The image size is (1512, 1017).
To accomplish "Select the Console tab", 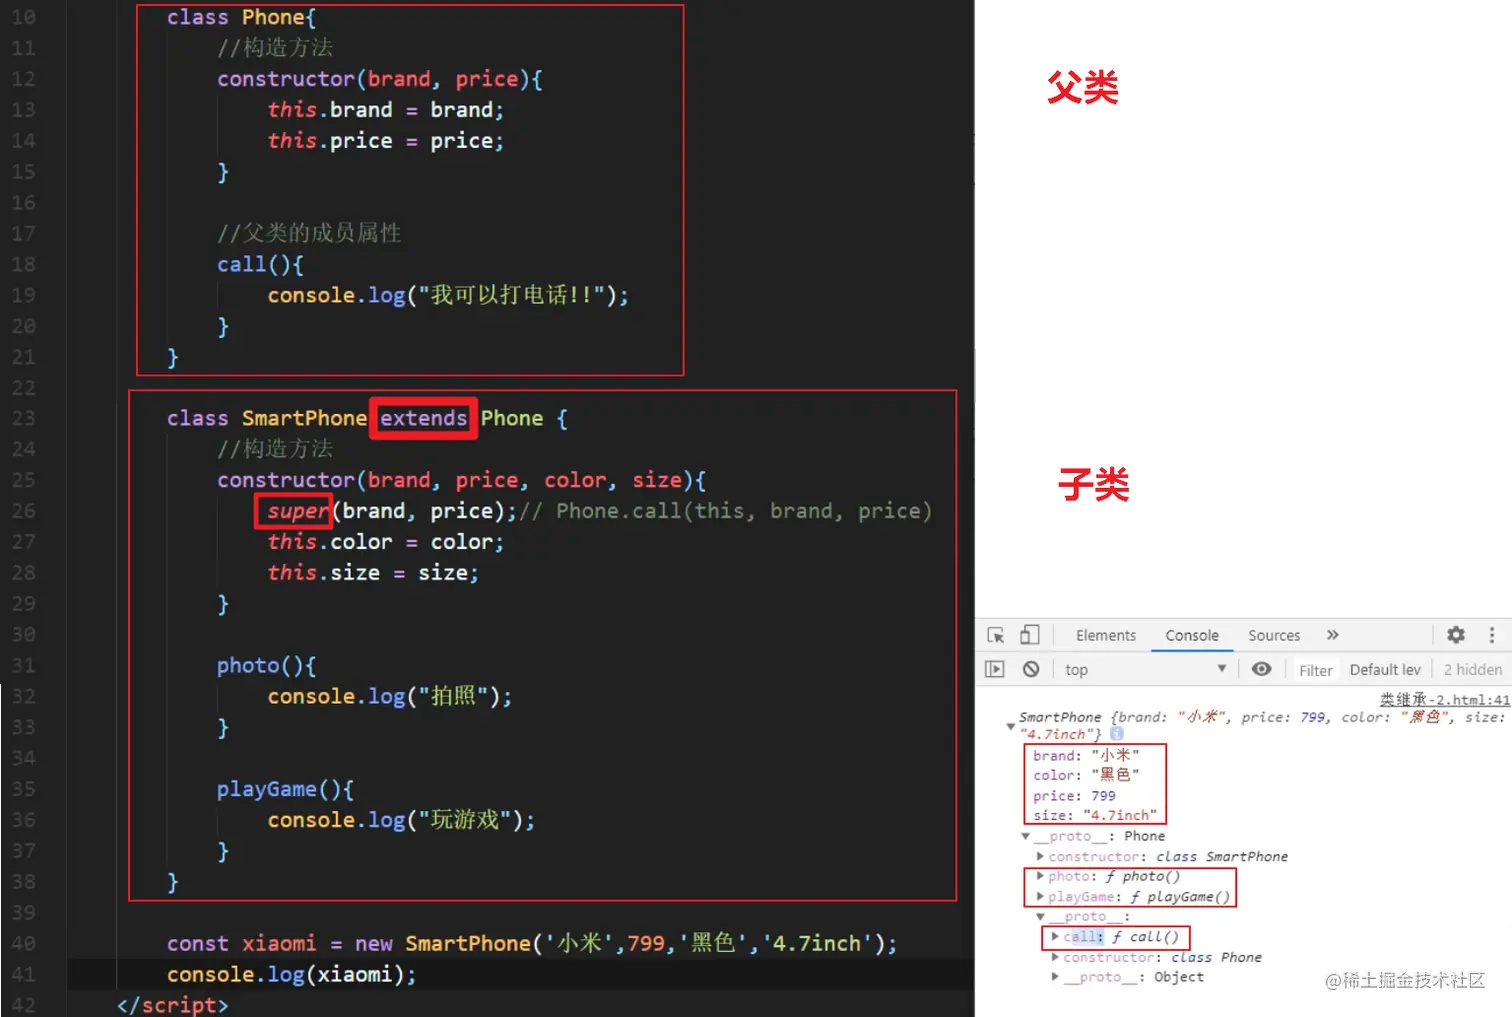I will click(x=1192, y=635).
